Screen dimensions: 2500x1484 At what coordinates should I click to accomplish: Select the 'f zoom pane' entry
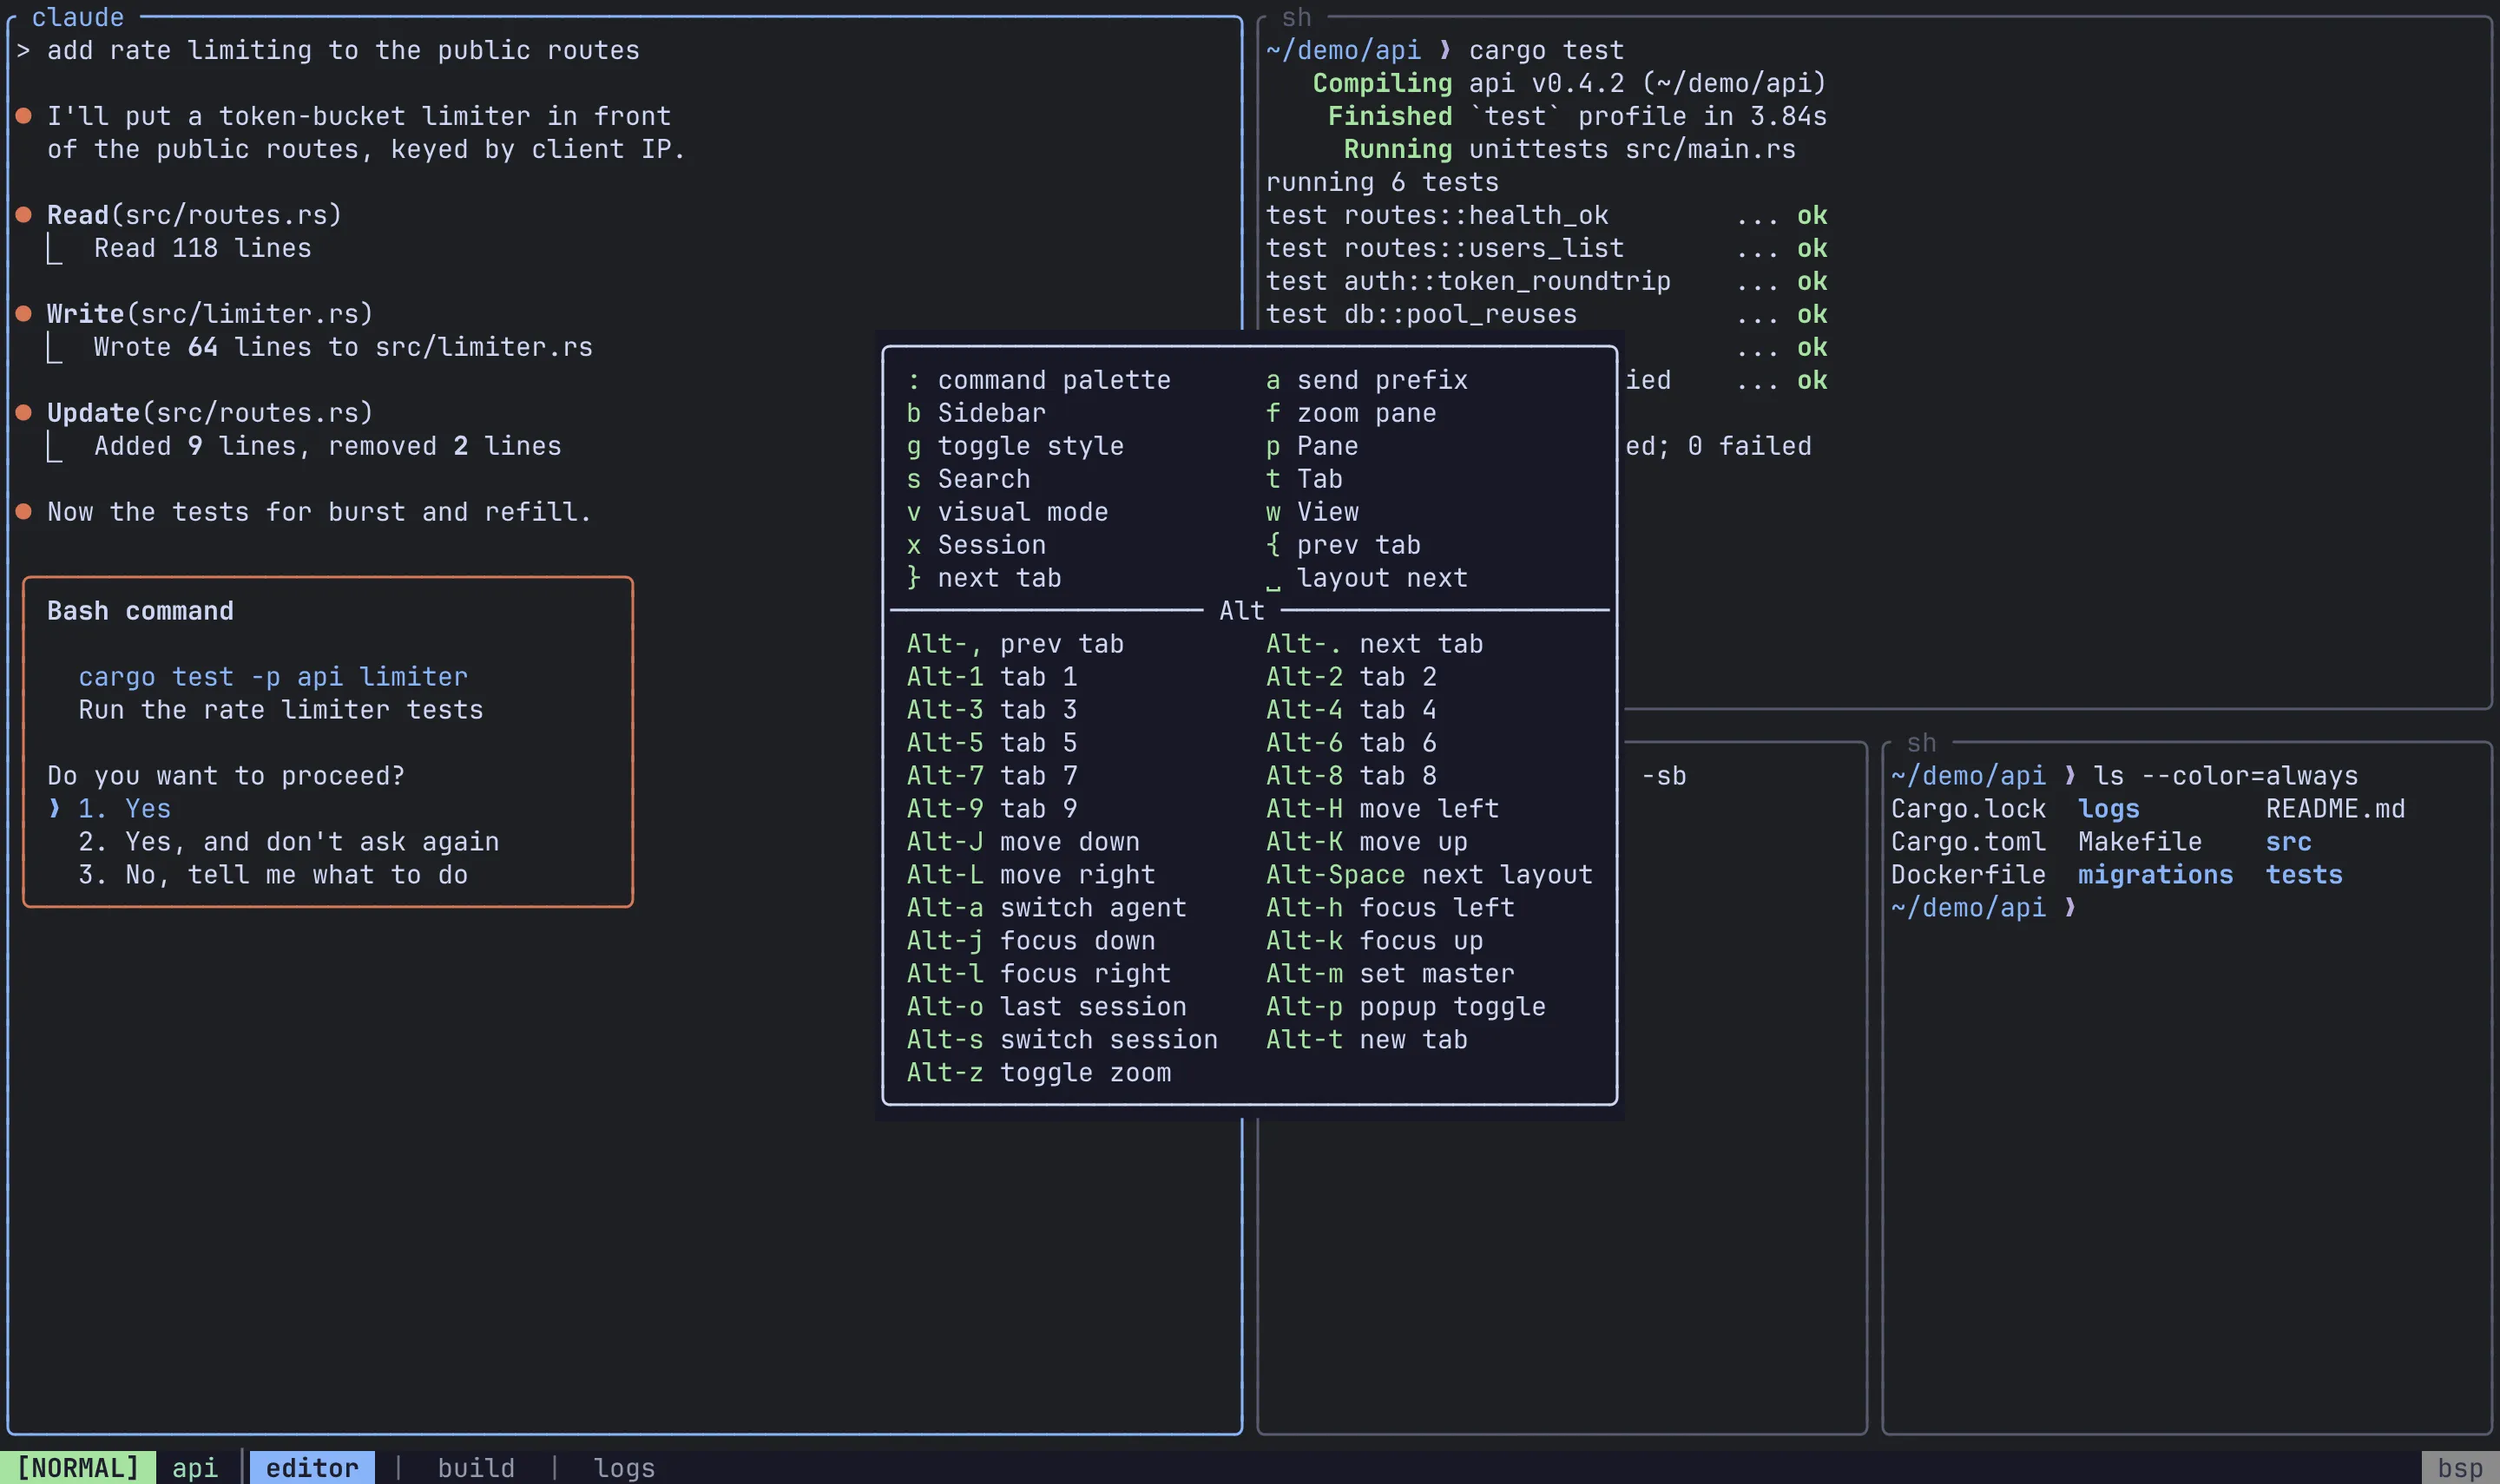(1351, 413)
